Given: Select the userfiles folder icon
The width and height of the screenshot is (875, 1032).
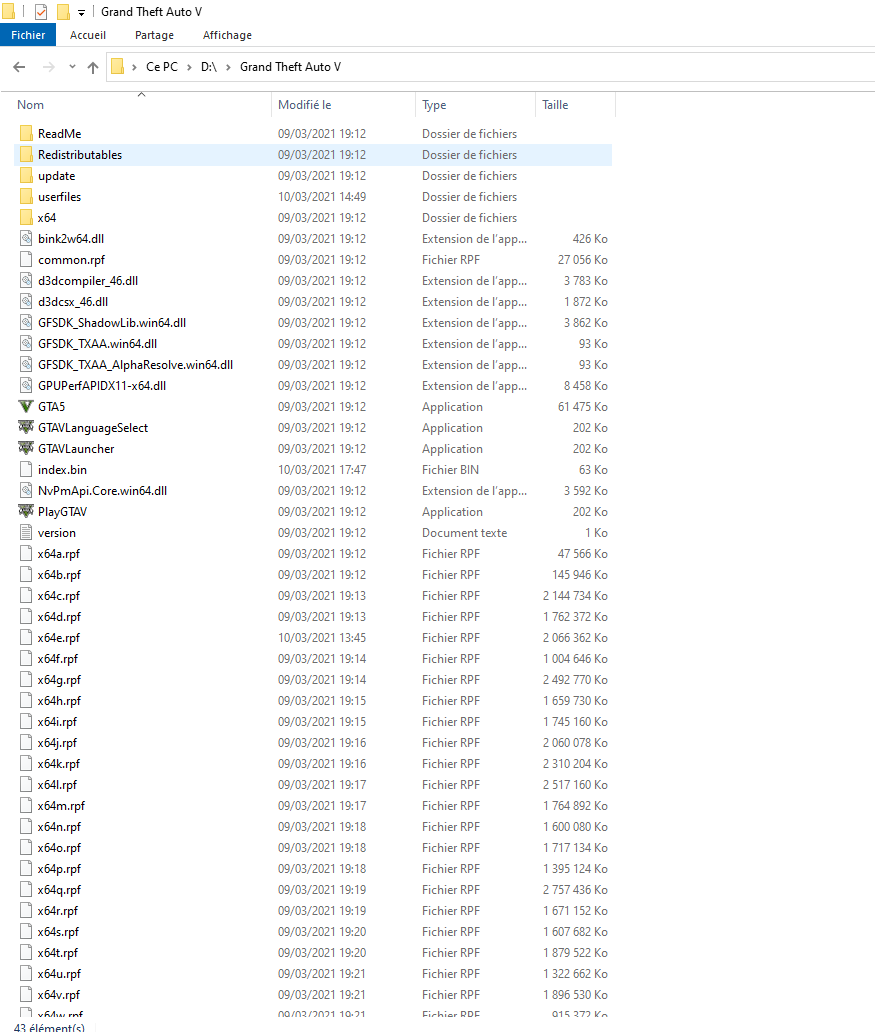Looking at the screenshot, I should [x=24, y=196].
